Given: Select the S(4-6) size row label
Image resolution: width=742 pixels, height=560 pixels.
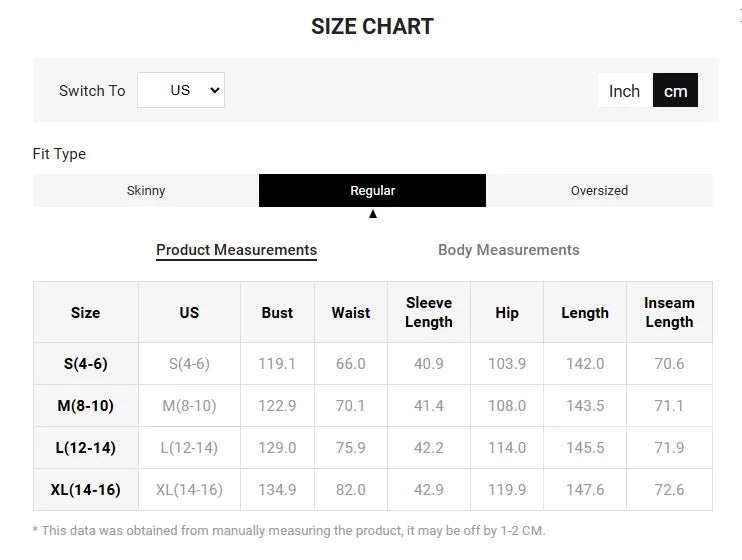Looking at the screenshot, I should (86, 364).
